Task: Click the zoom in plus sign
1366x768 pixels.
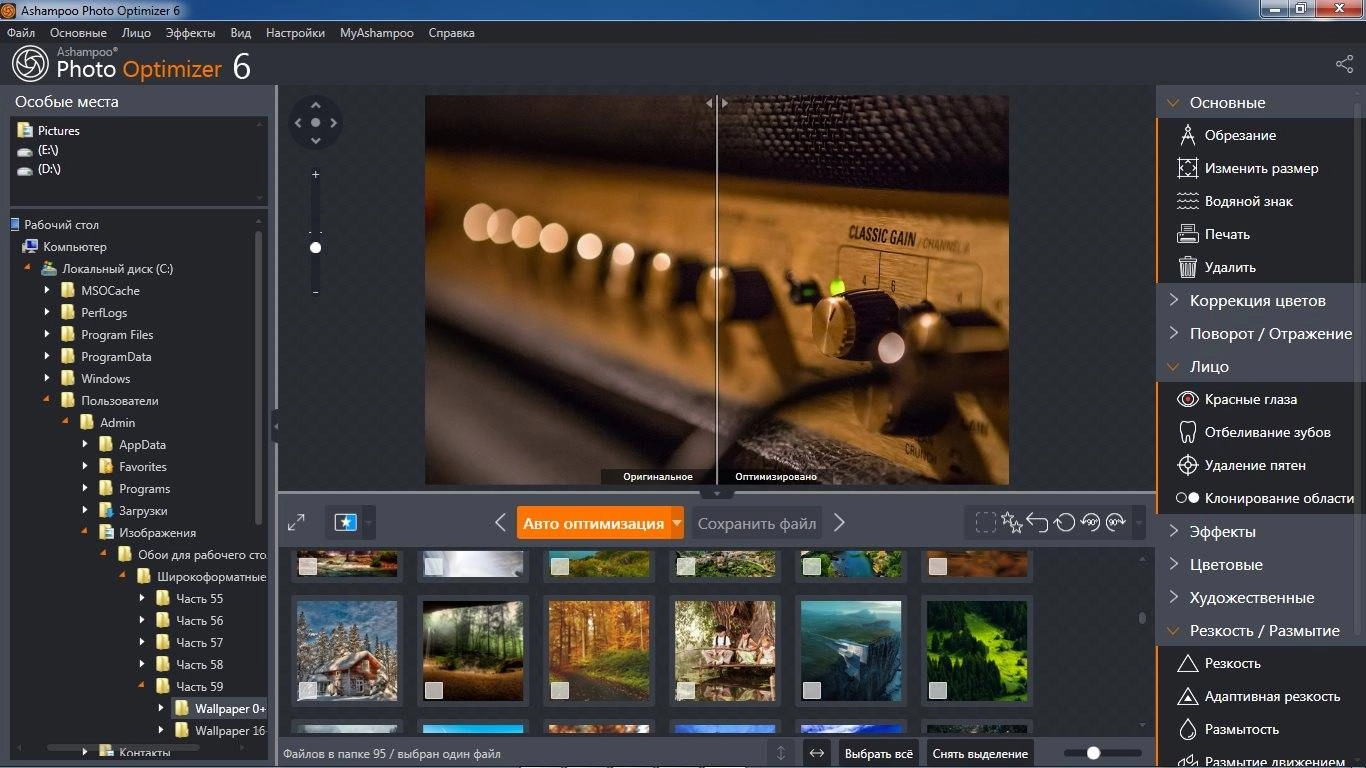Action: 315,174
